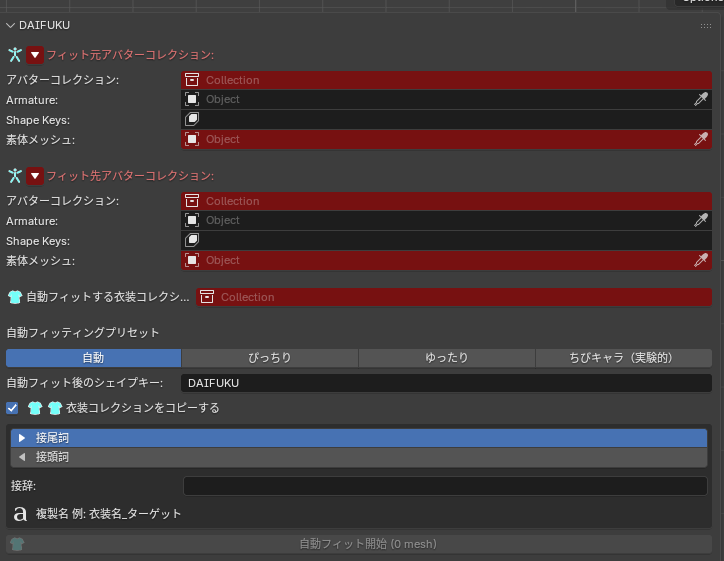Click the 自動フィッティングプリセット label
The image size is (724, 561).
pos(83,333)
